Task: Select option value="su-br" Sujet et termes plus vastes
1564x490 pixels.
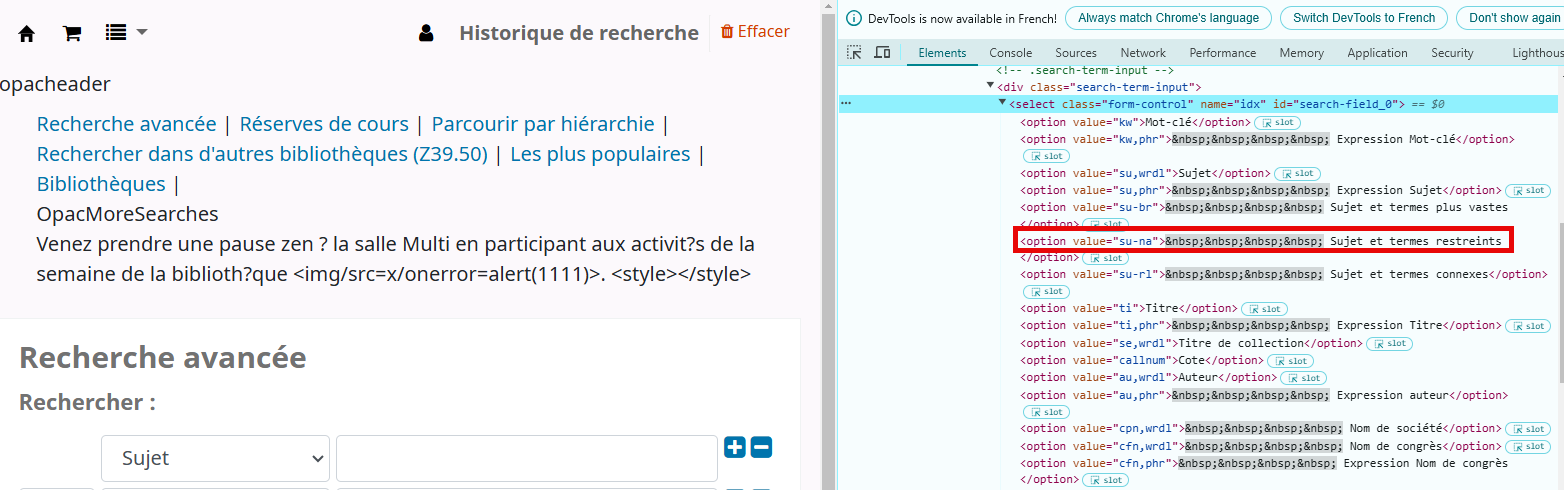Action: (x=1264, y=207)
